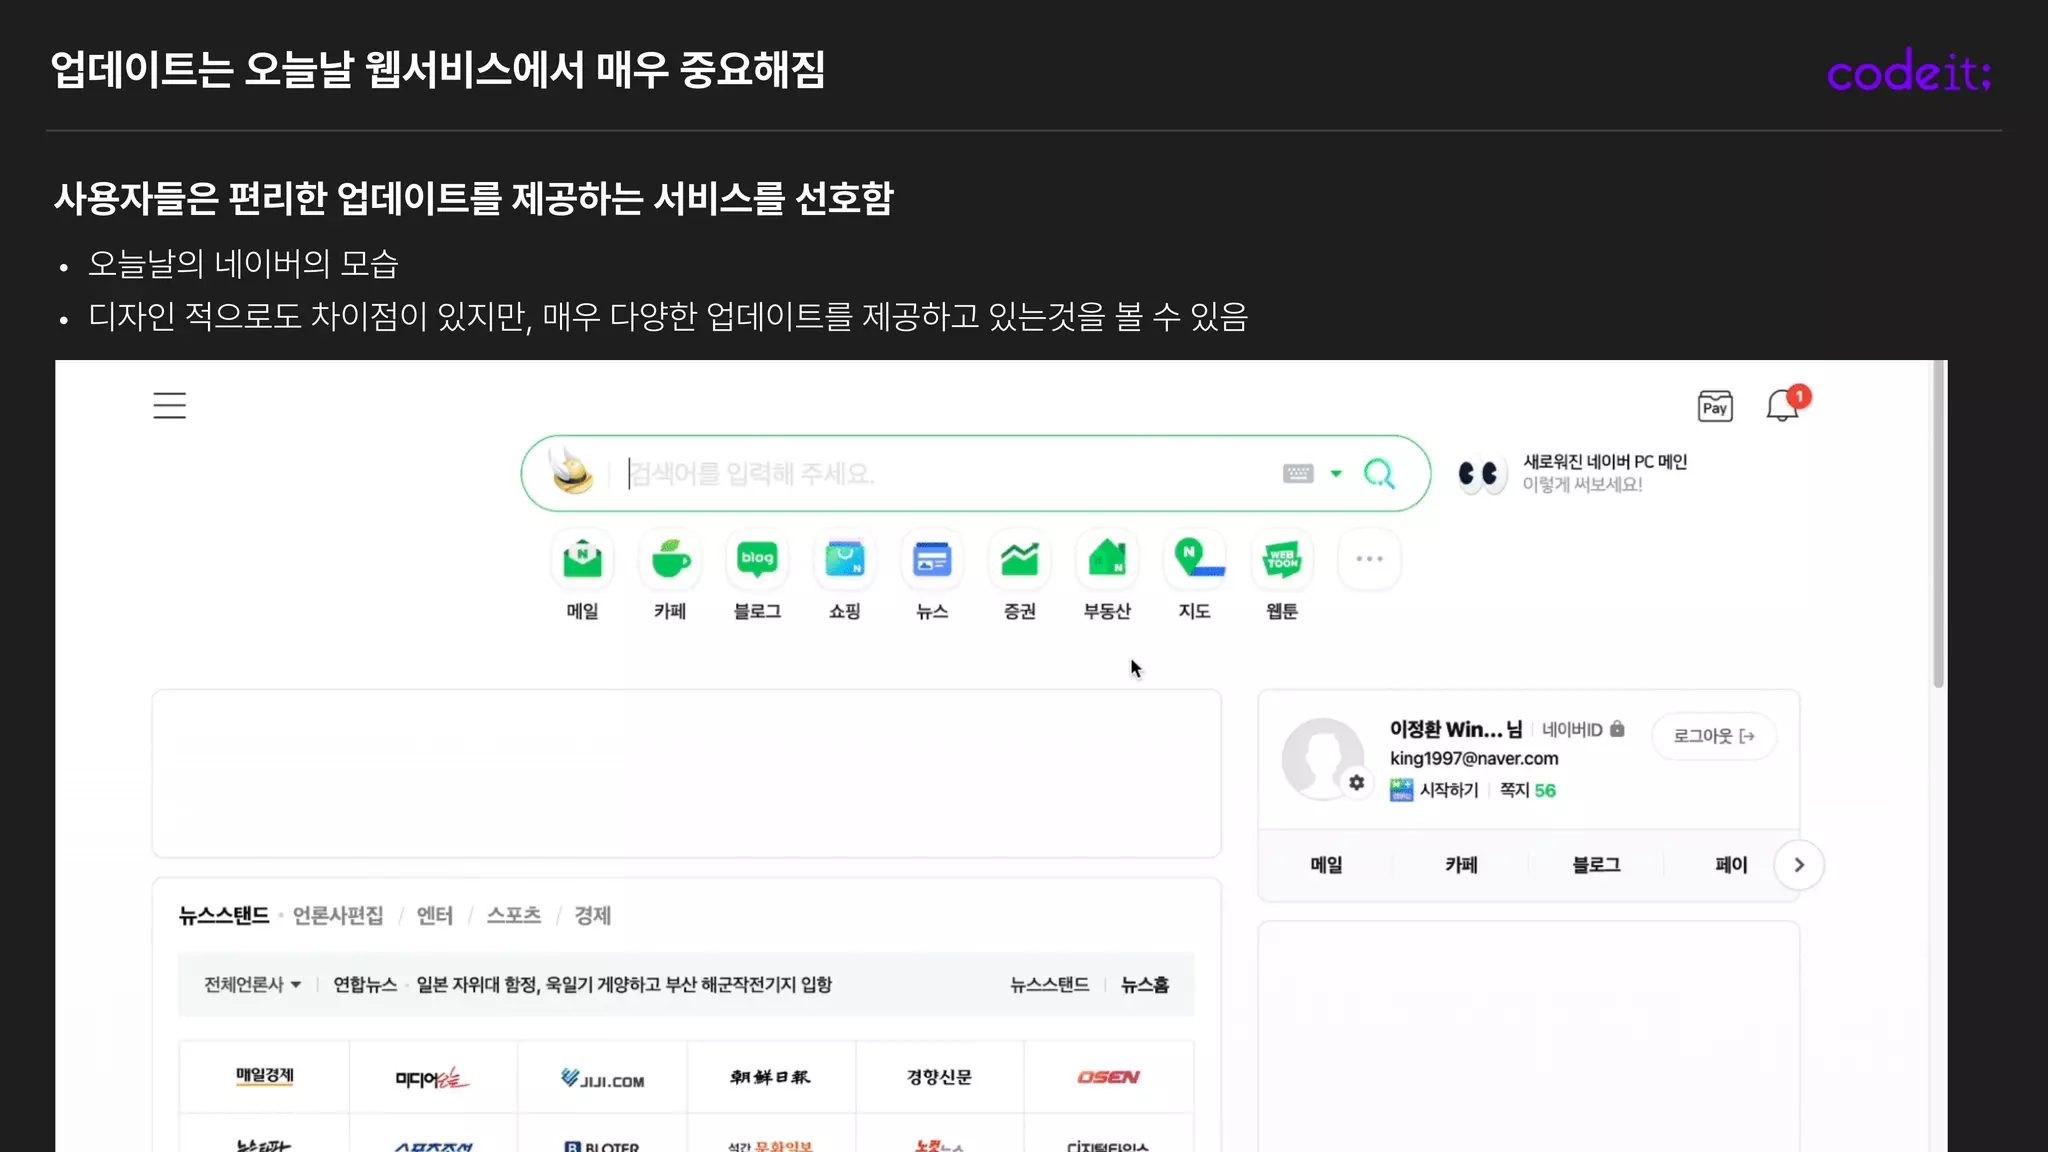Open the 새로워진 네이버 PC 메인 link
This screenshot has width=2048, height=1152.
click(1604, 462)
